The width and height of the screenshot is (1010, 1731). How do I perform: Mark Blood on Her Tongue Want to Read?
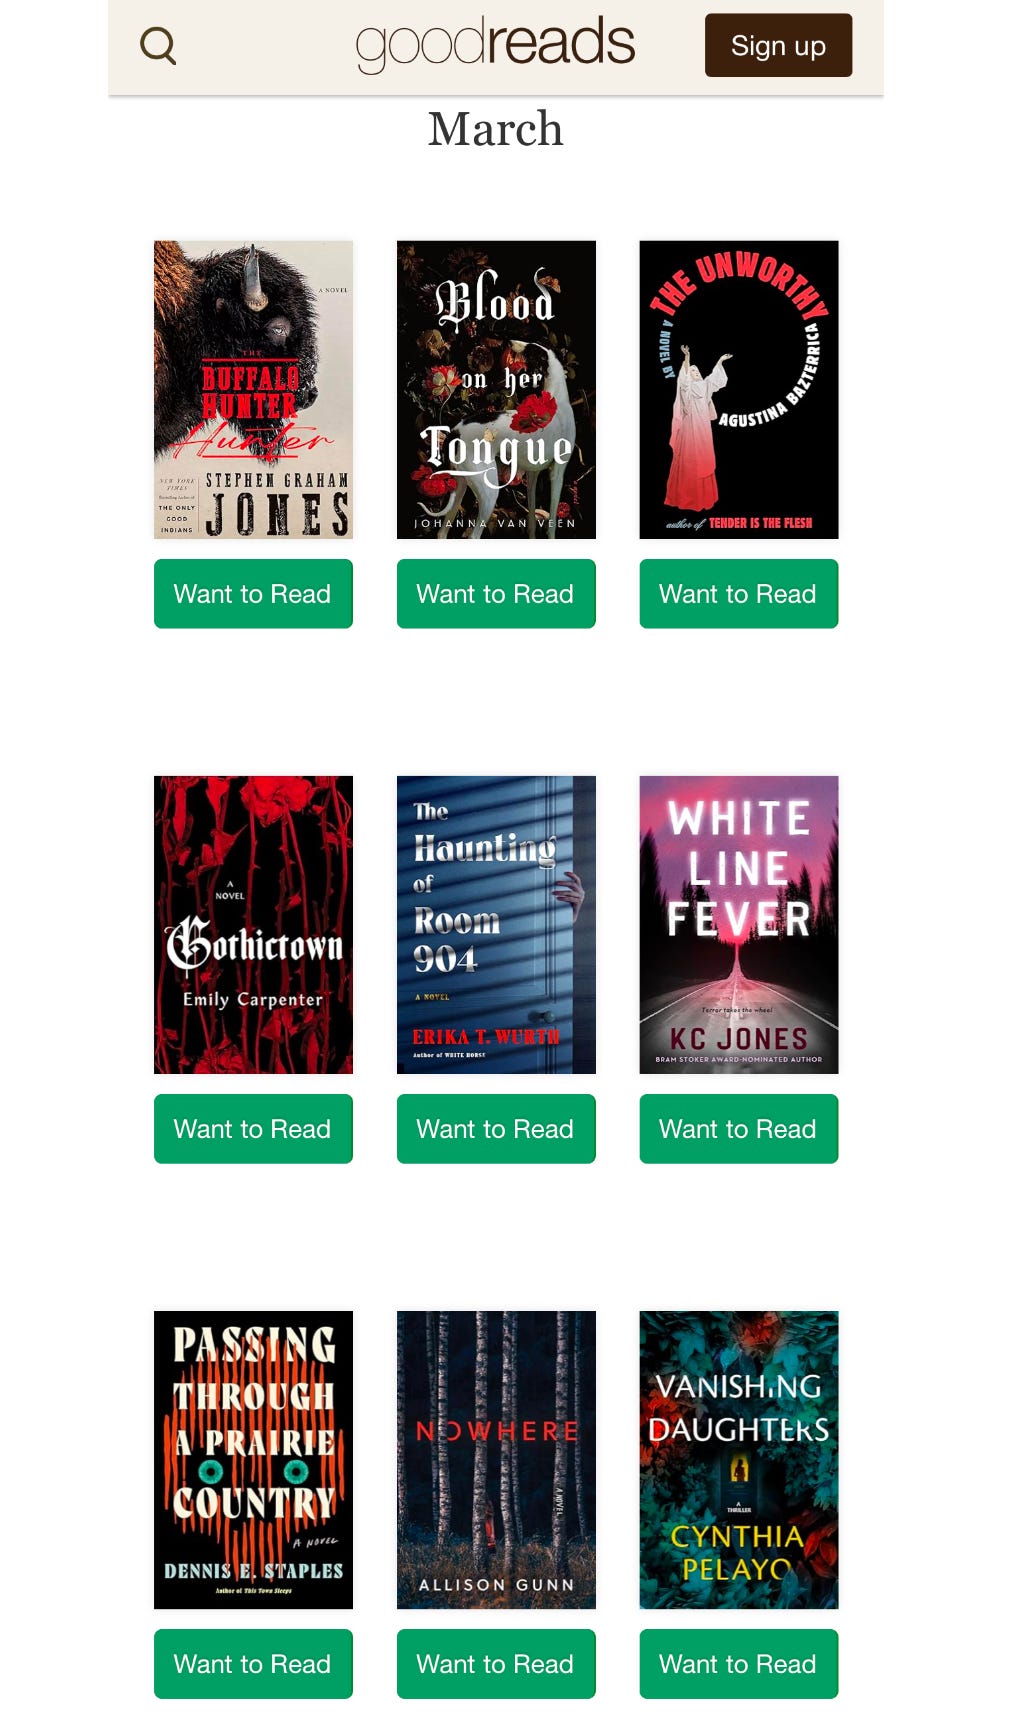point(496,594)
